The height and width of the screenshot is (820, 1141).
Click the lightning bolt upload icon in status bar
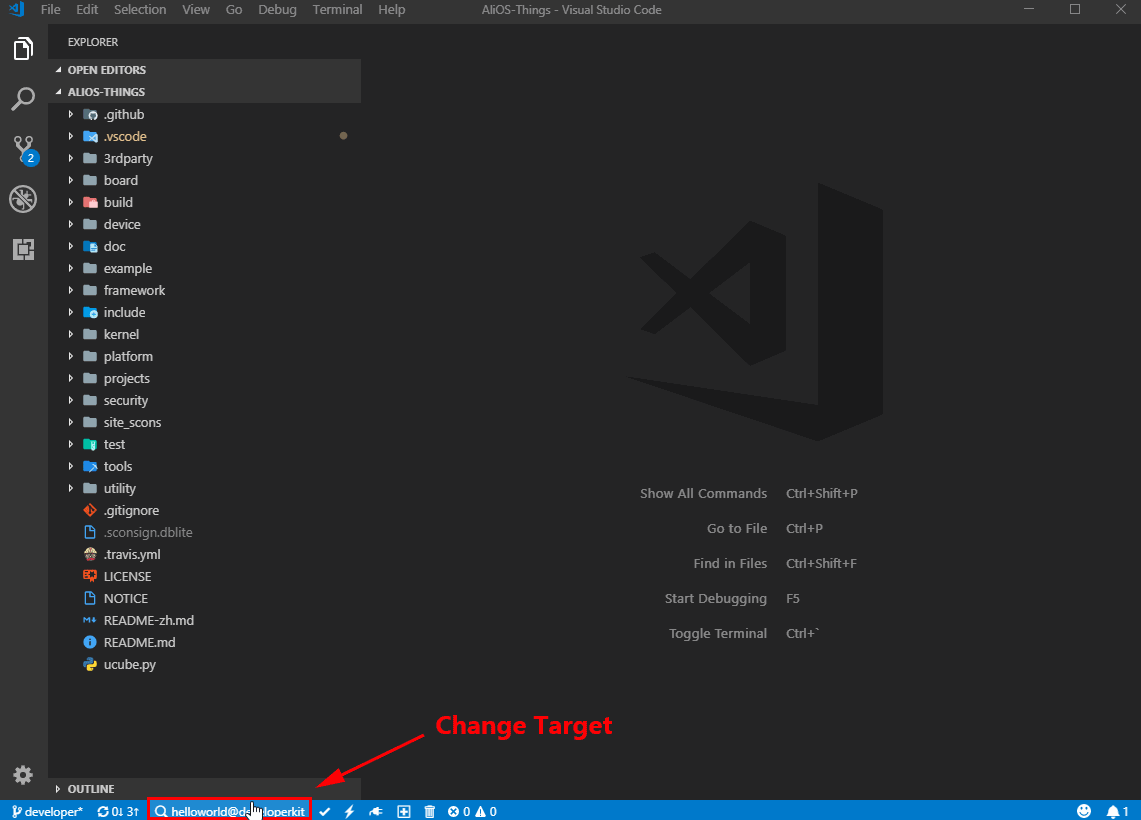coord(350,811)
